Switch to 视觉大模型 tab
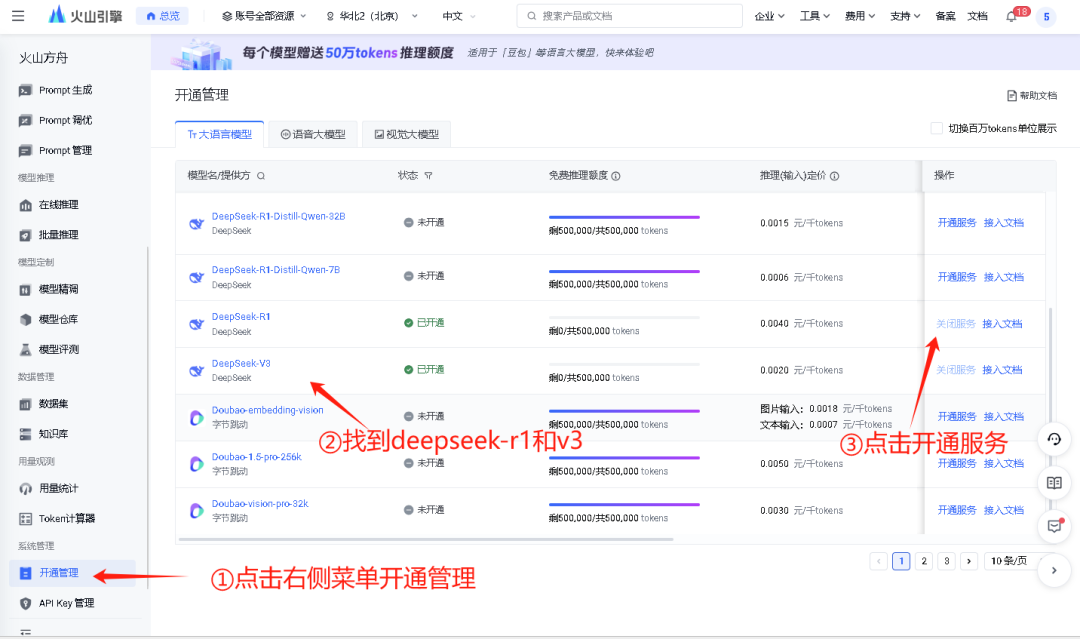The width and height of the screenshot is (1080, 639). click(x=406, y=134)
